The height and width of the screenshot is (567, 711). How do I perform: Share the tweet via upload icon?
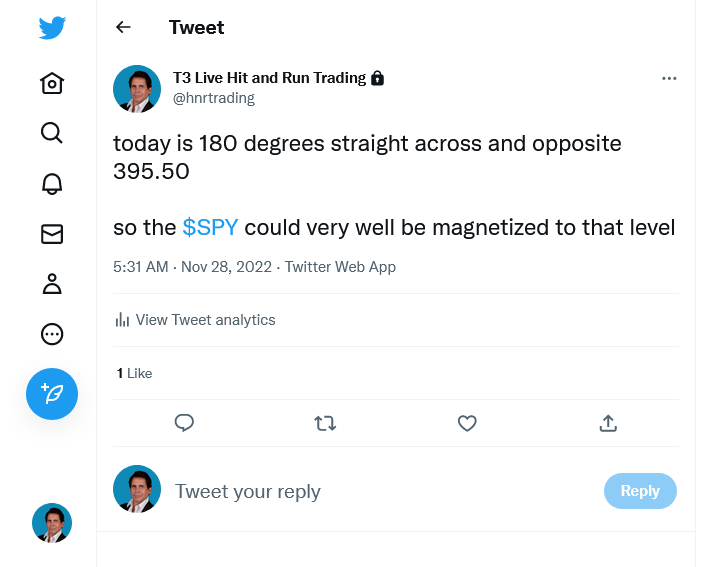coord(608,423)
